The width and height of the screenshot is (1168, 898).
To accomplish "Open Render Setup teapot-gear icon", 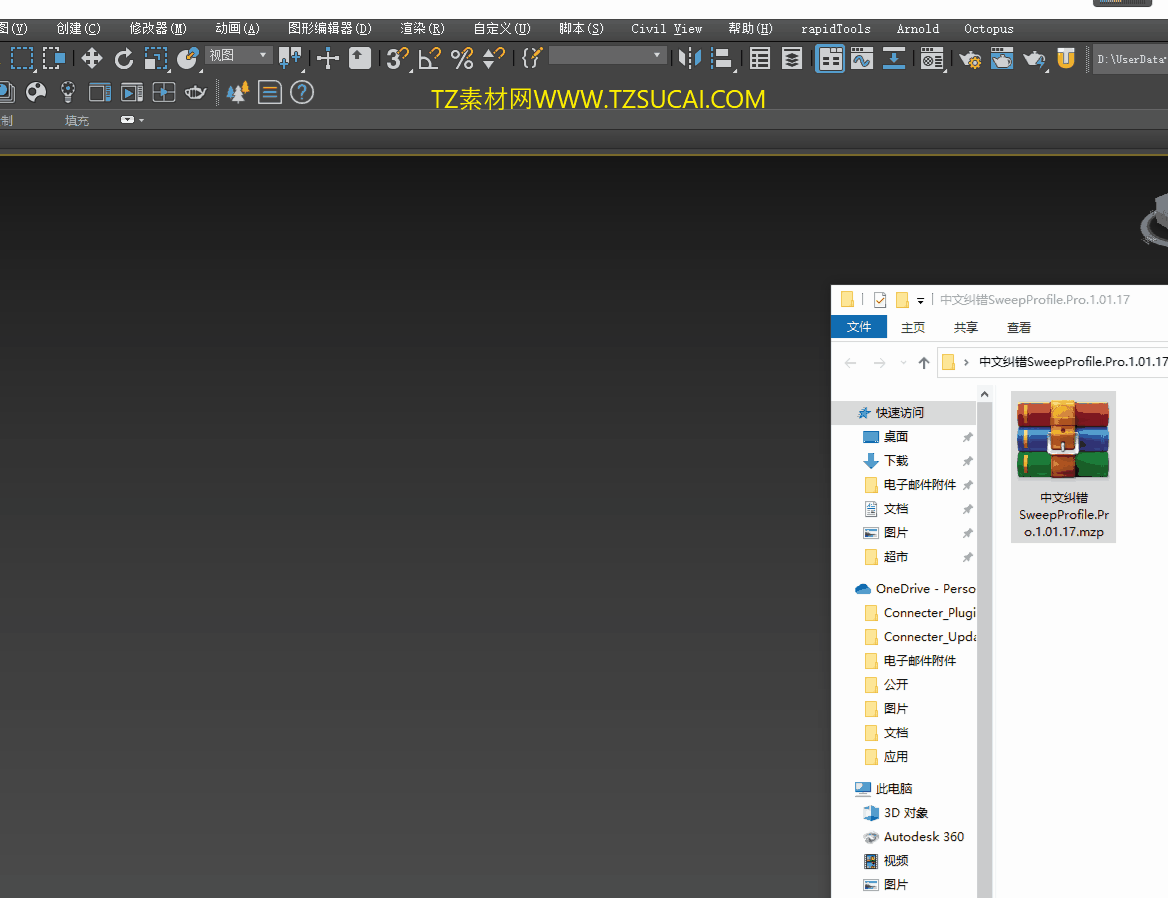I will (970, 58).
